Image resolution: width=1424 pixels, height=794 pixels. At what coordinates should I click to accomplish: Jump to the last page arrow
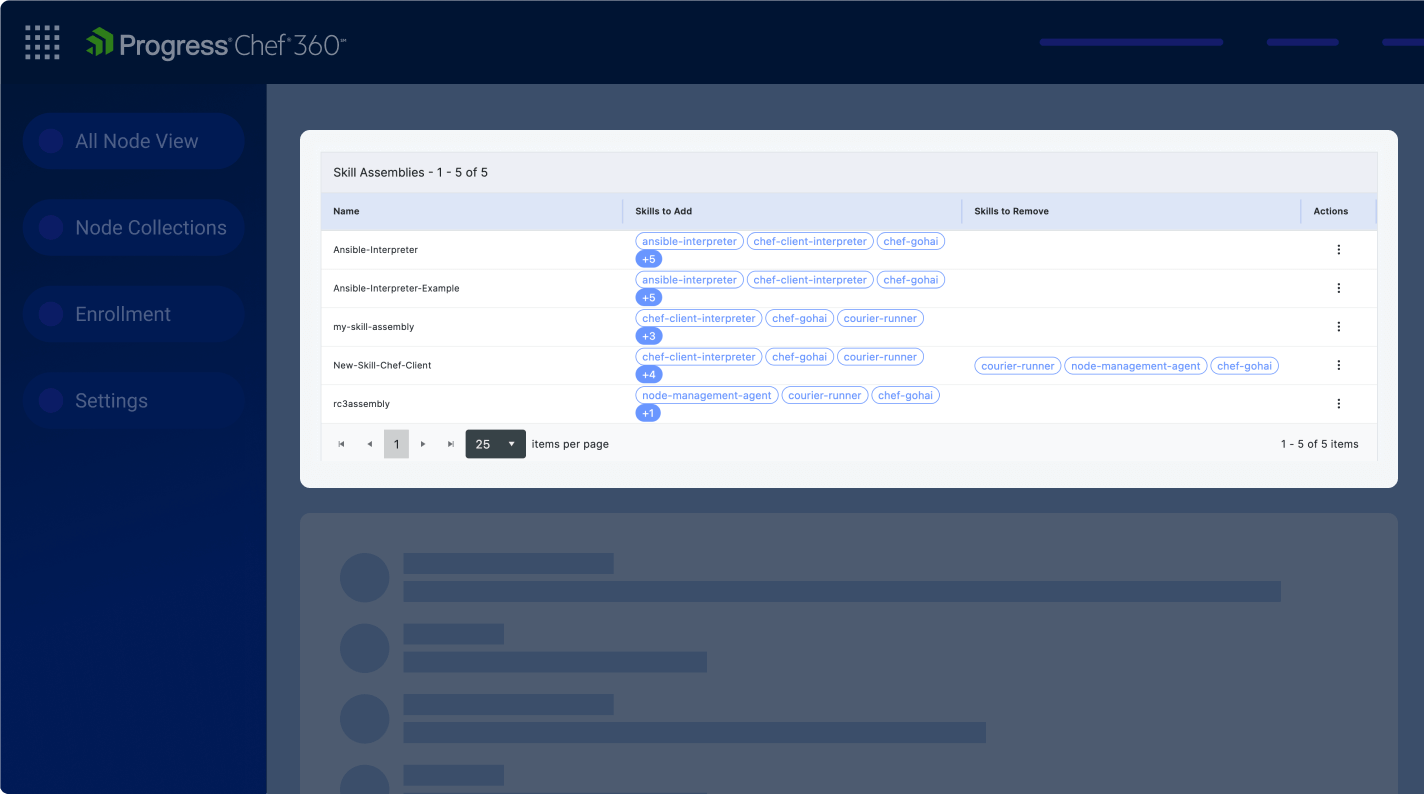click(451, 444)
